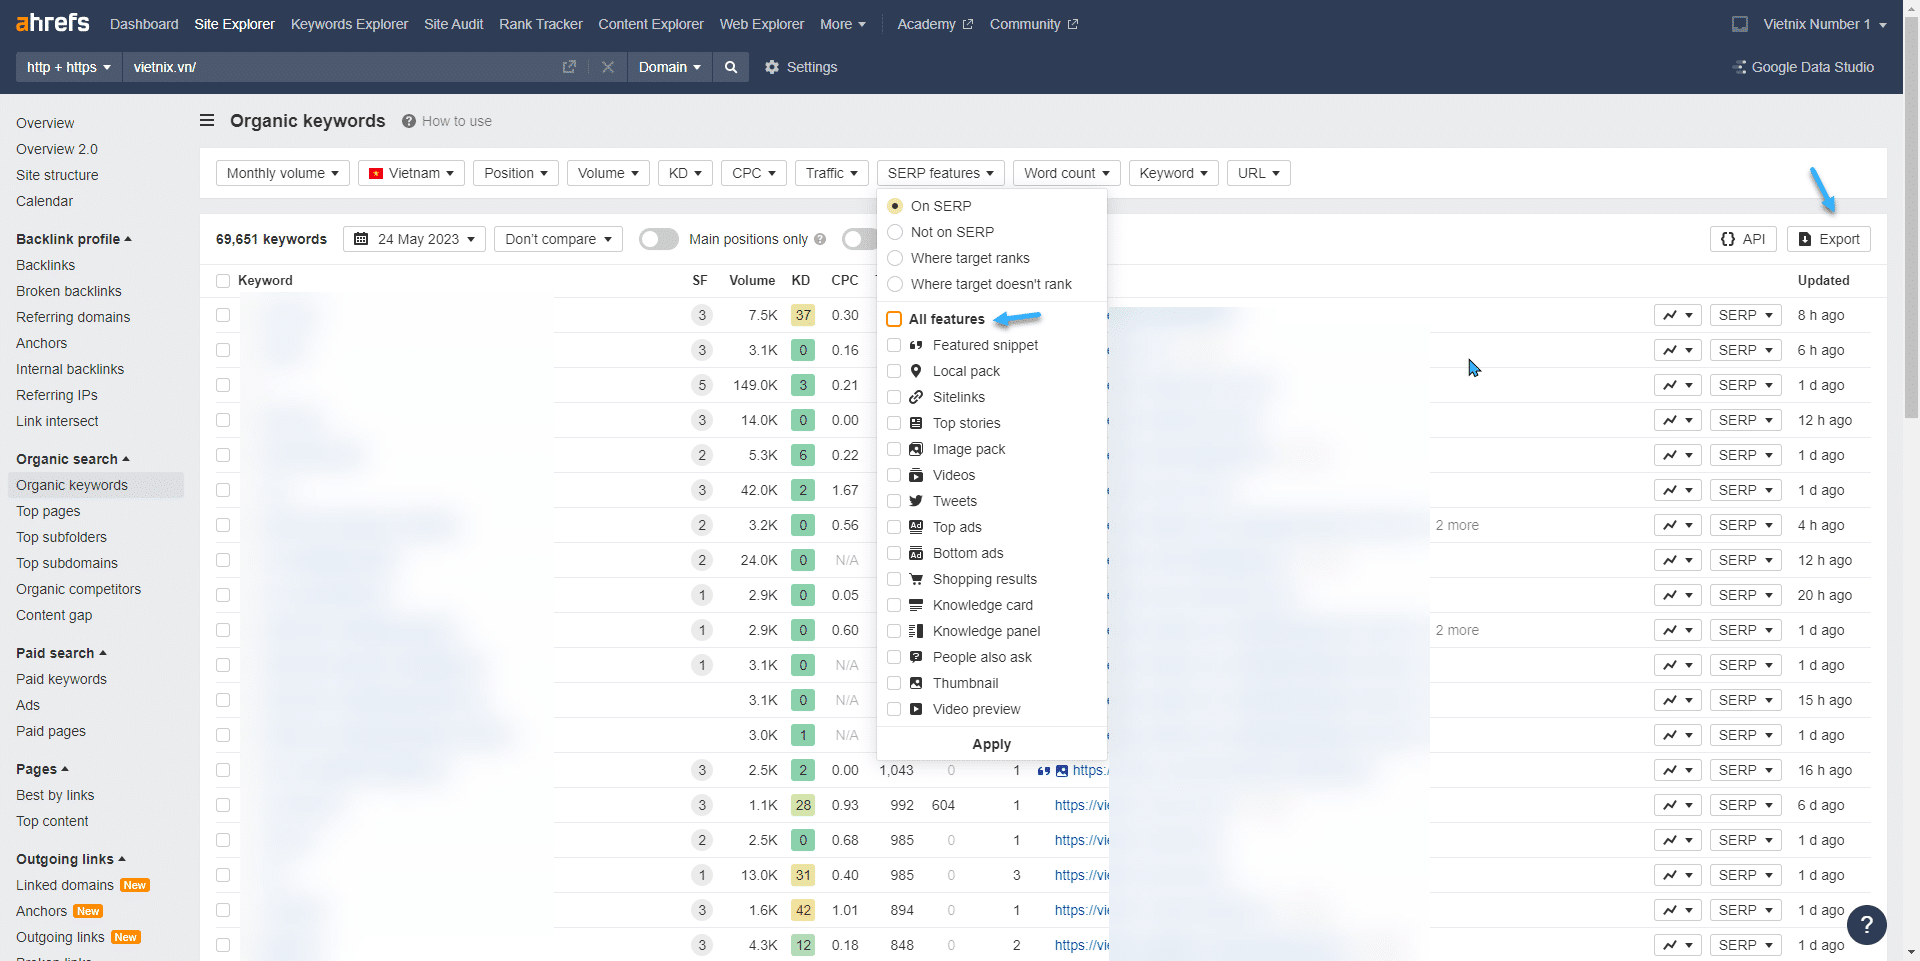
Task: Select Where target ranks radio option
Action: pyautogui.click(x=895, y=258)
